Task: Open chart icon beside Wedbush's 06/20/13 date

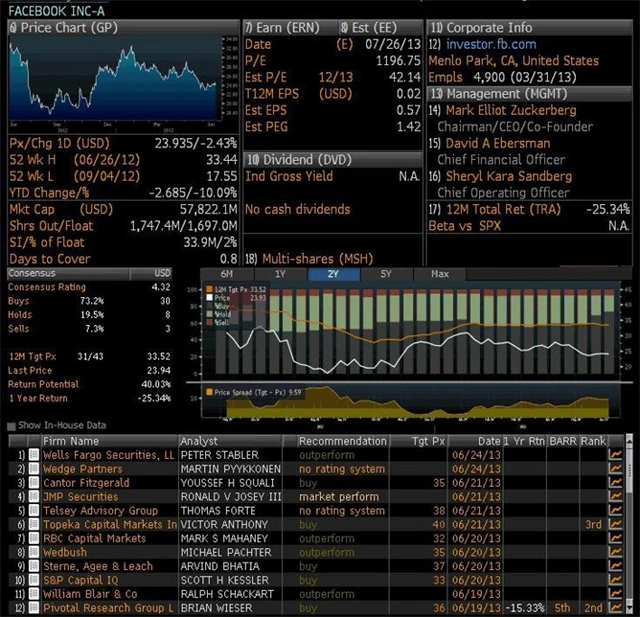Action: coord(616,552)
